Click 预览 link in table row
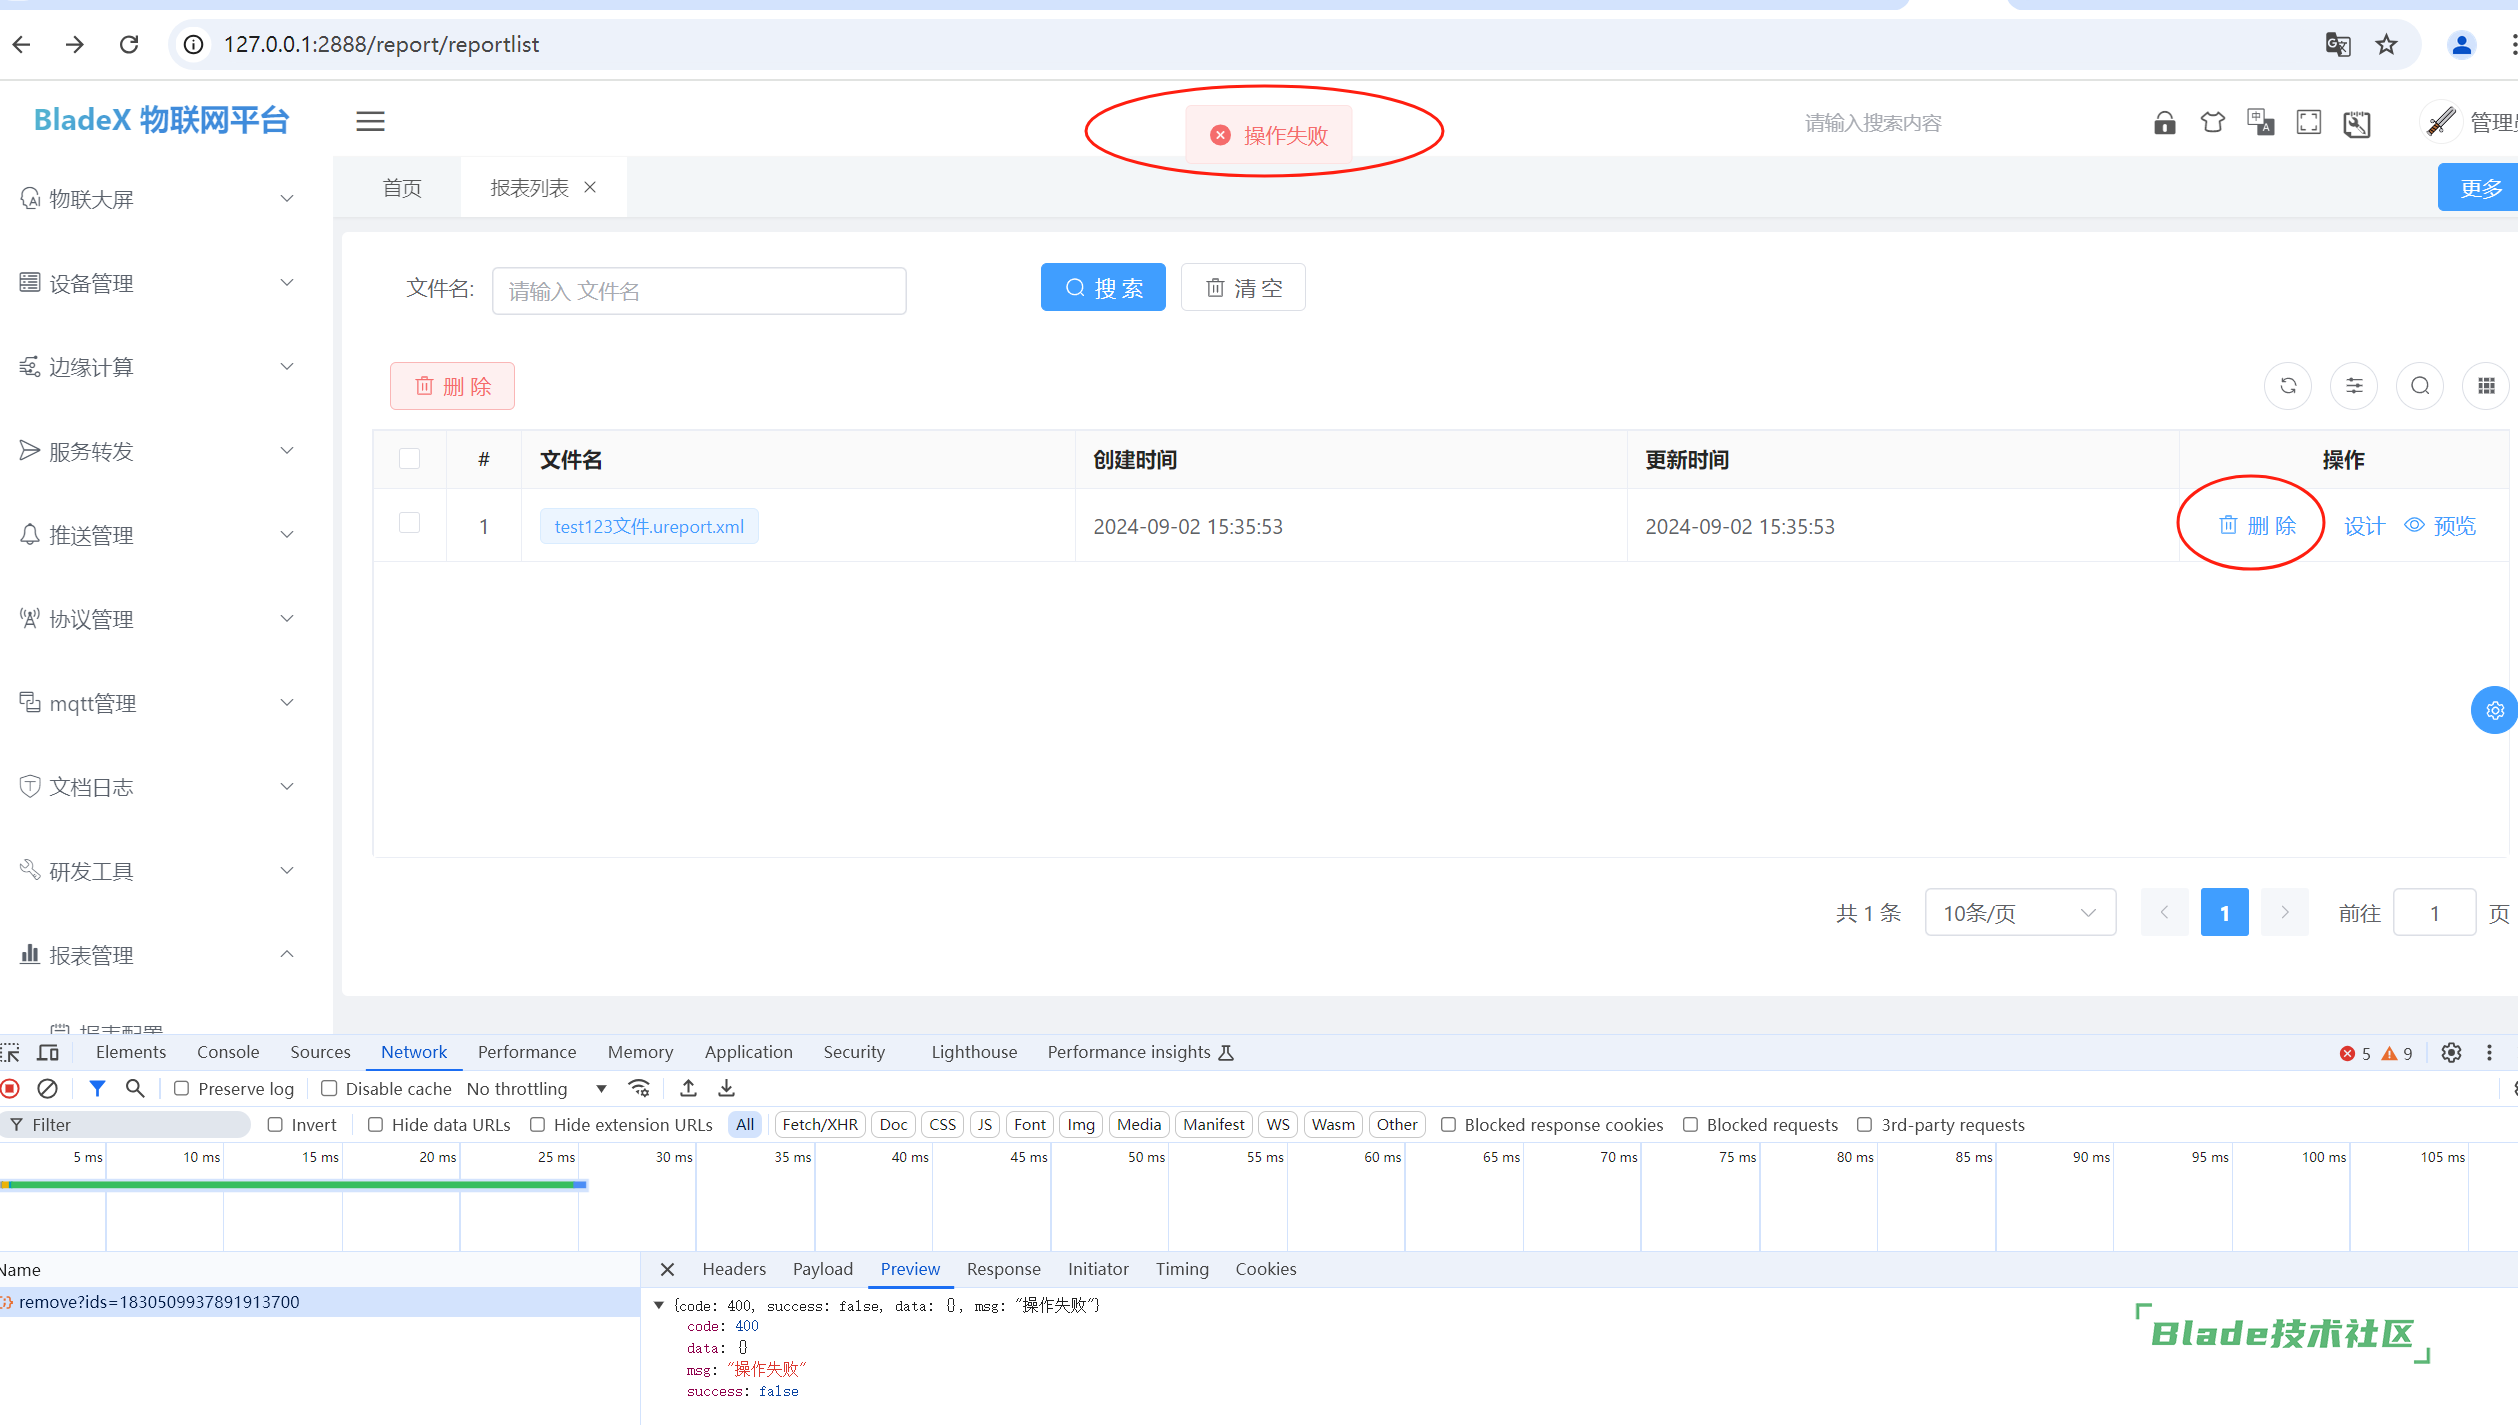The image size is (2518, 1425). 2440,526
